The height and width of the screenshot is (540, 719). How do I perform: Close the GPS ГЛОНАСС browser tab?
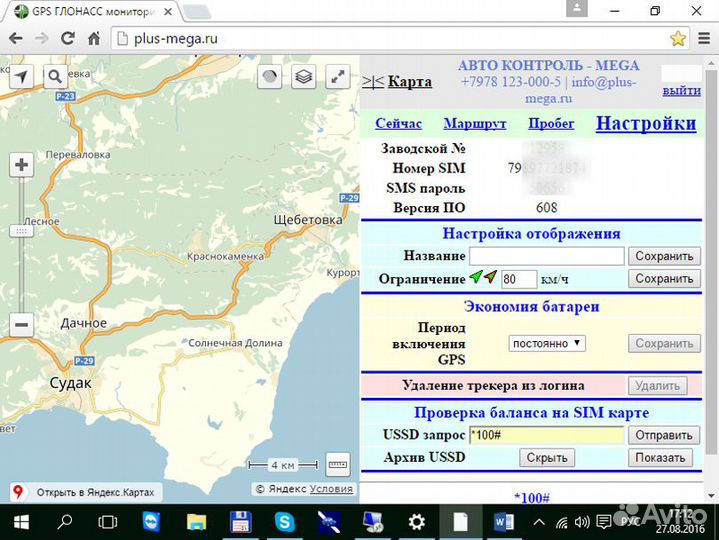tap(168, 11)
